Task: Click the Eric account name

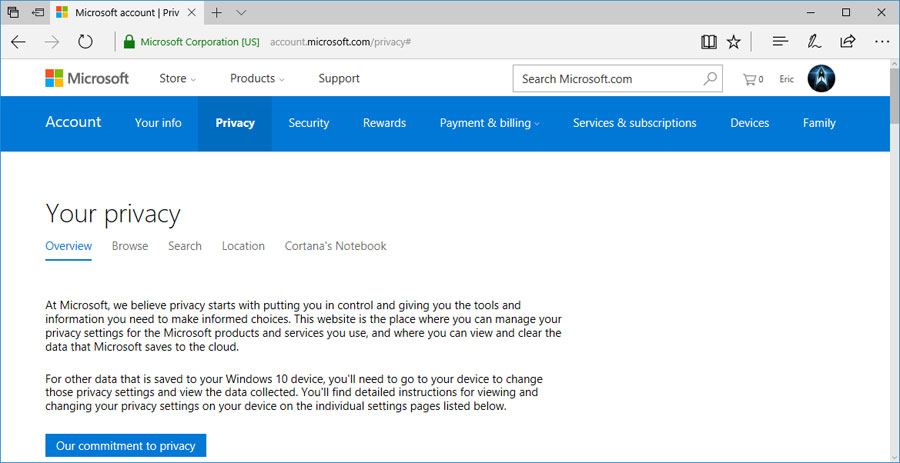Action: point(787,79)
